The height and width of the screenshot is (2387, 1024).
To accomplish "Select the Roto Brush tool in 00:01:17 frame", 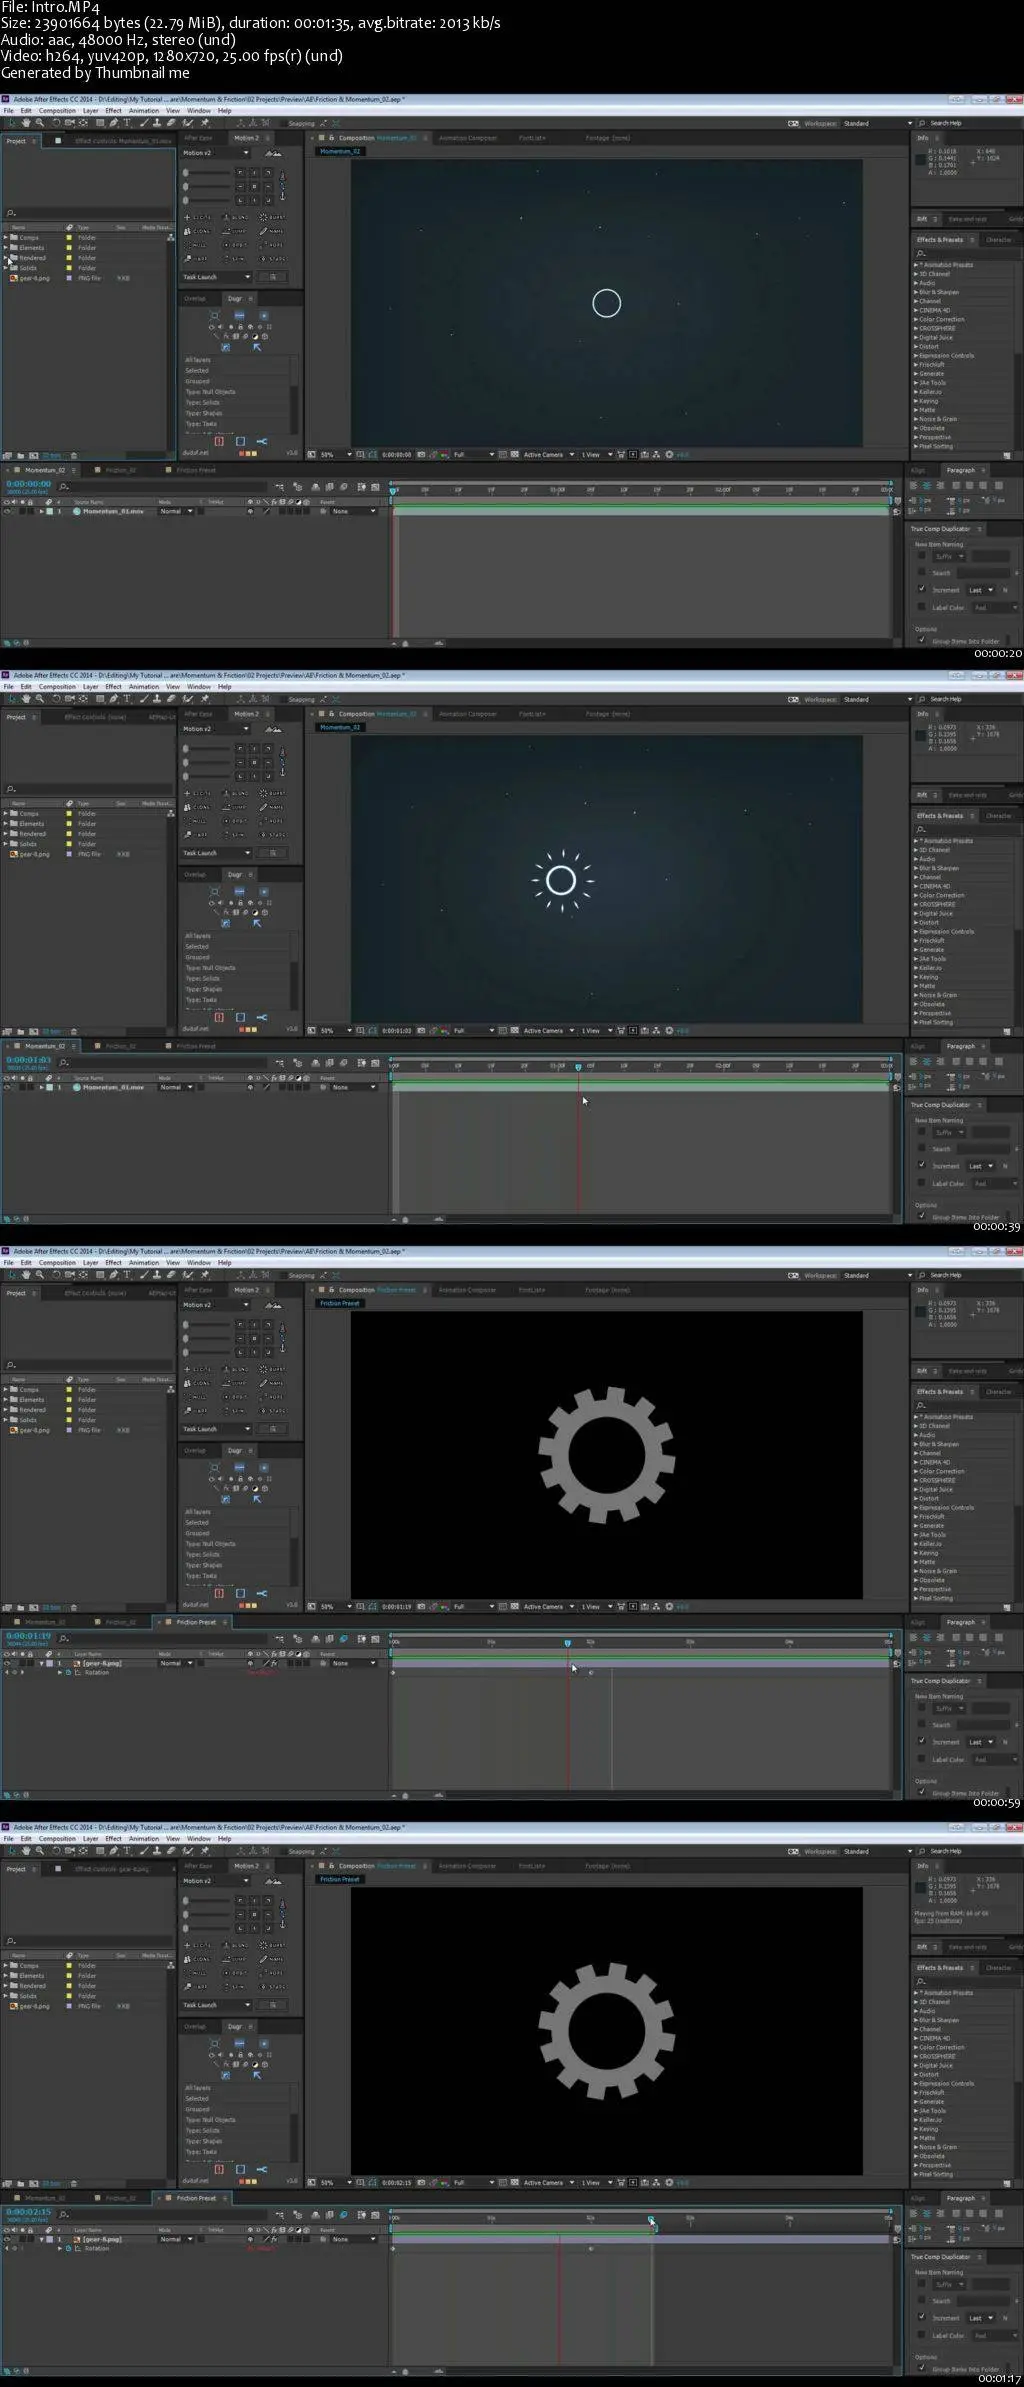I will coord(188,1851).
